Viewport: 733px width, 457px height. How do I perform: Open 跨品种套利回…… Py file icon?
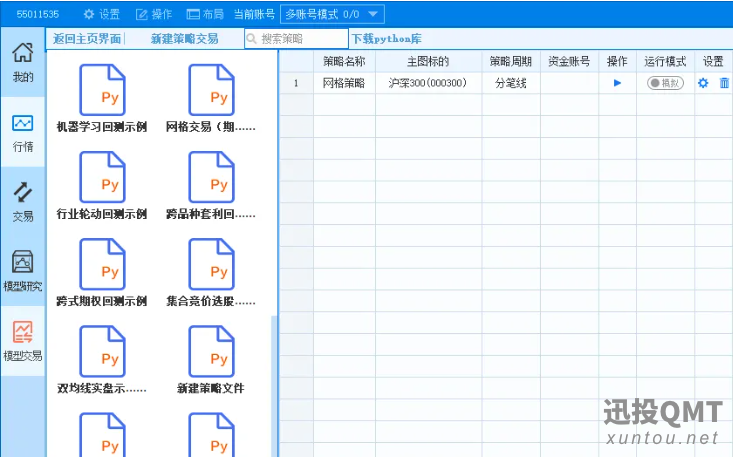(x=211, y=177)
